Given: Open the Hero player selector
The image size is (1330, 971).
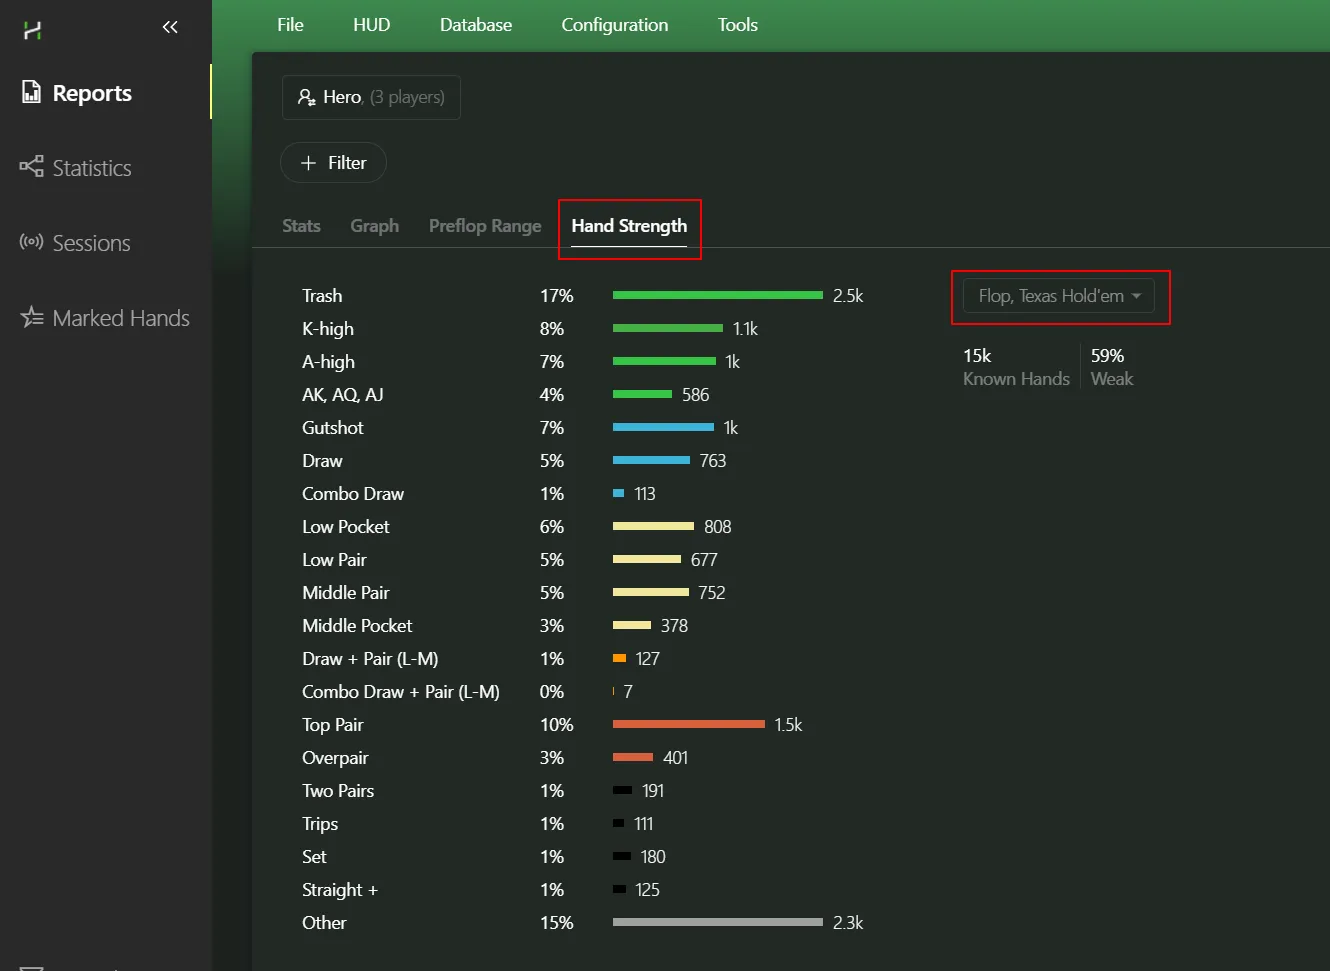Looking at the screenshot, I should tap(371, 97).
